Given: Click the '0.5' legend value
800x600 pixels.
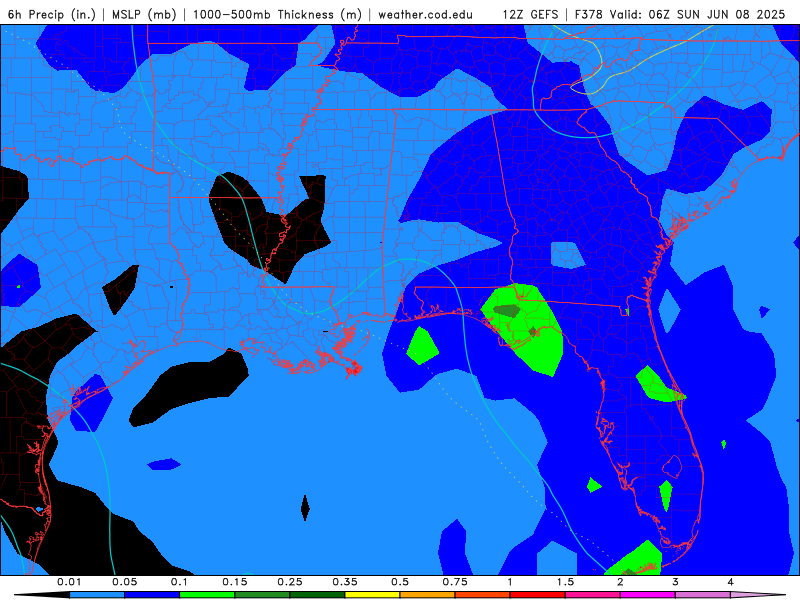Looking at the screenshot, I should click(400, 582).
